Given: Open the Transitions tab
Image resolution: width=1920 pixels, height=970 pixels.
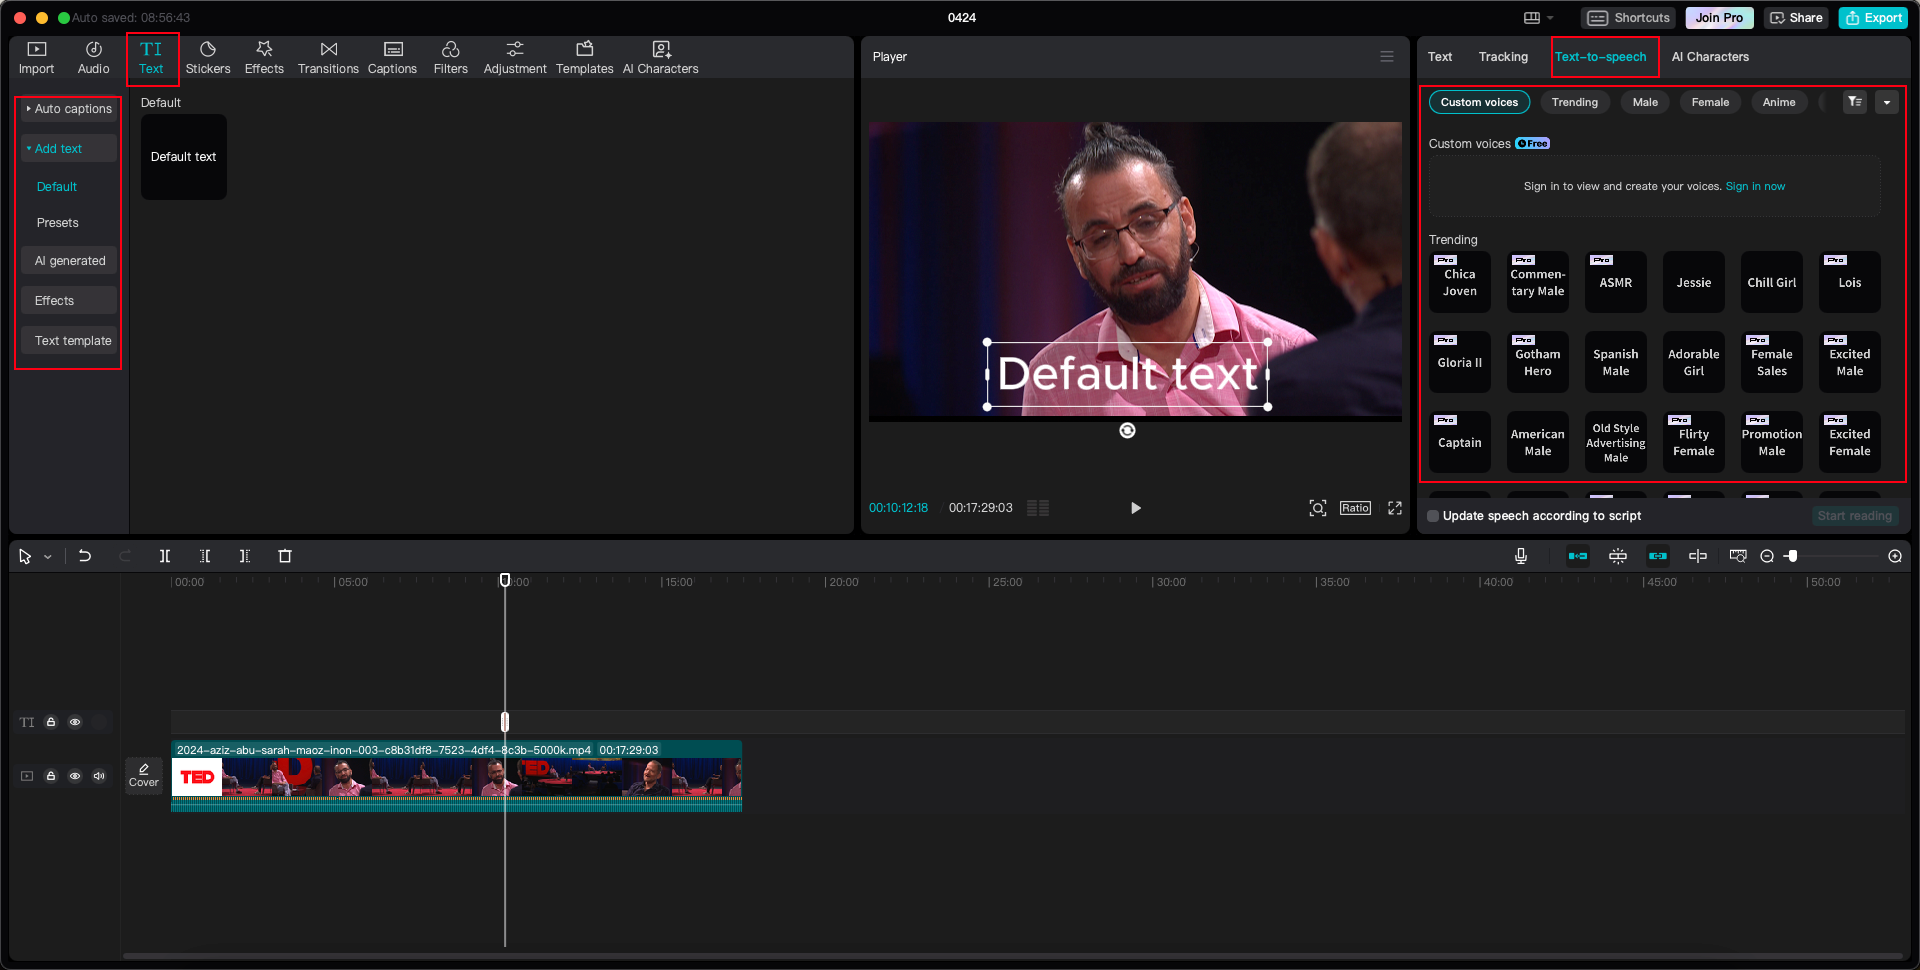Looking at the screenshot, I should (x=328, y=58).
